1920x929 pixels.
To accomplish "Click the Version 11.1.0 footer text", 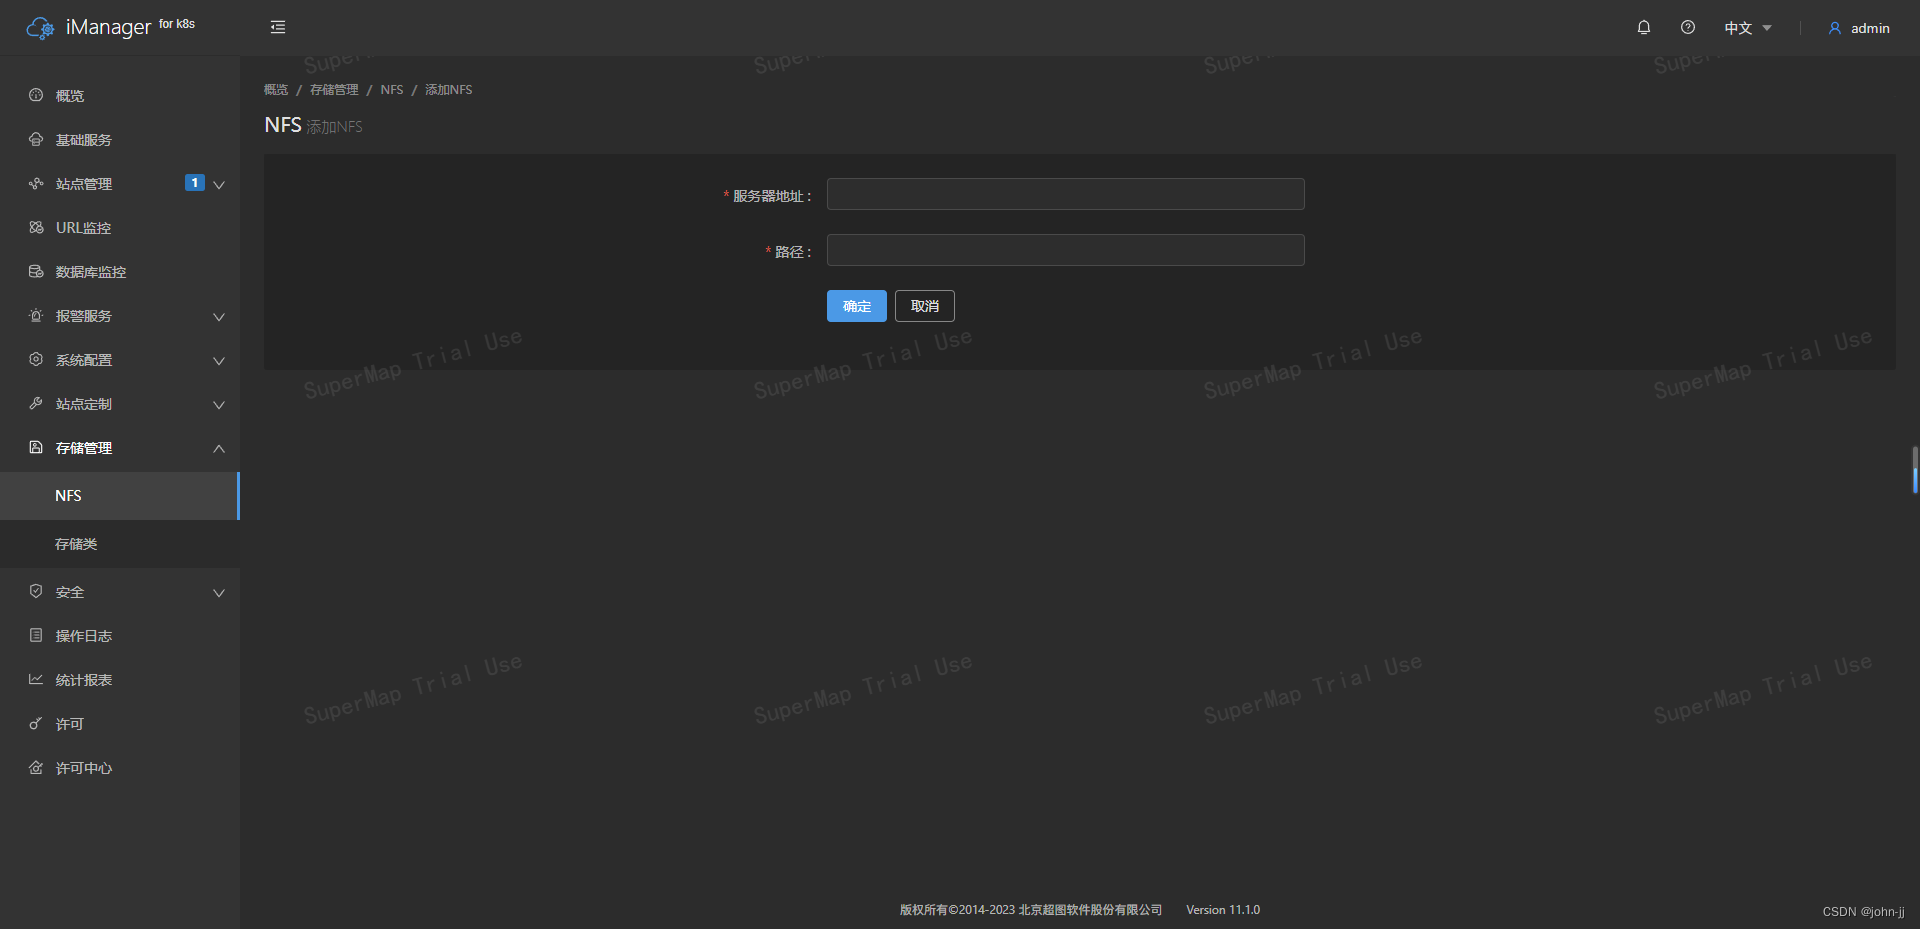I will coord(1223,910).
